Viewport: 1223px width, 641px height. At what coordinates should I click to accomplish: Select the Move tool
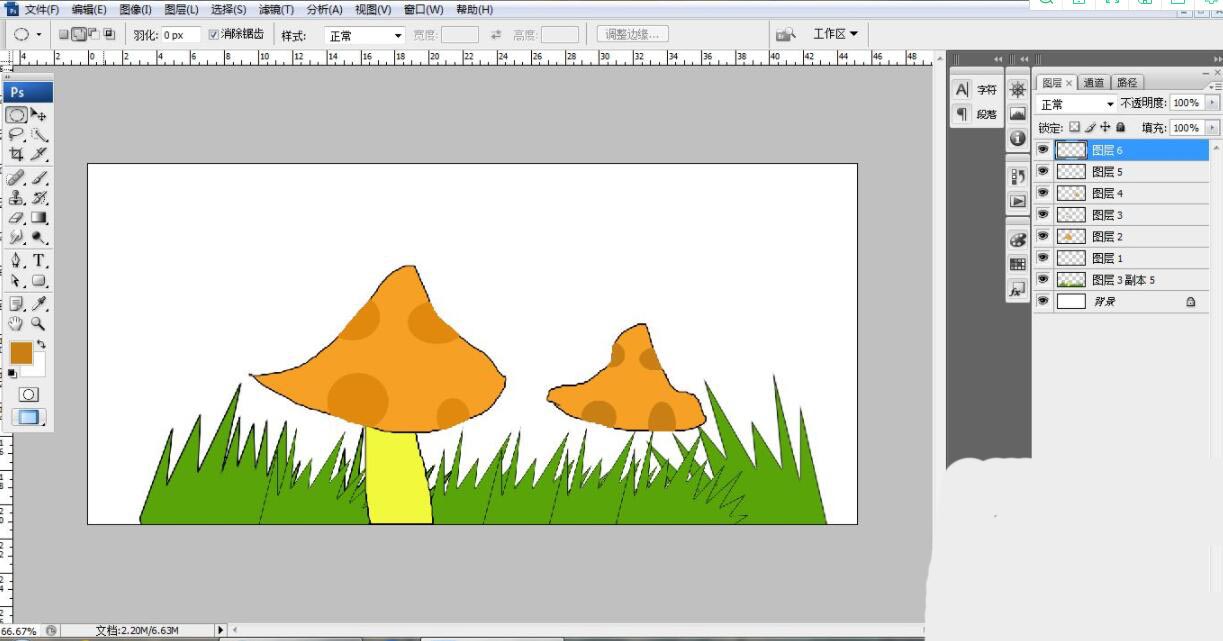[40, 115]
